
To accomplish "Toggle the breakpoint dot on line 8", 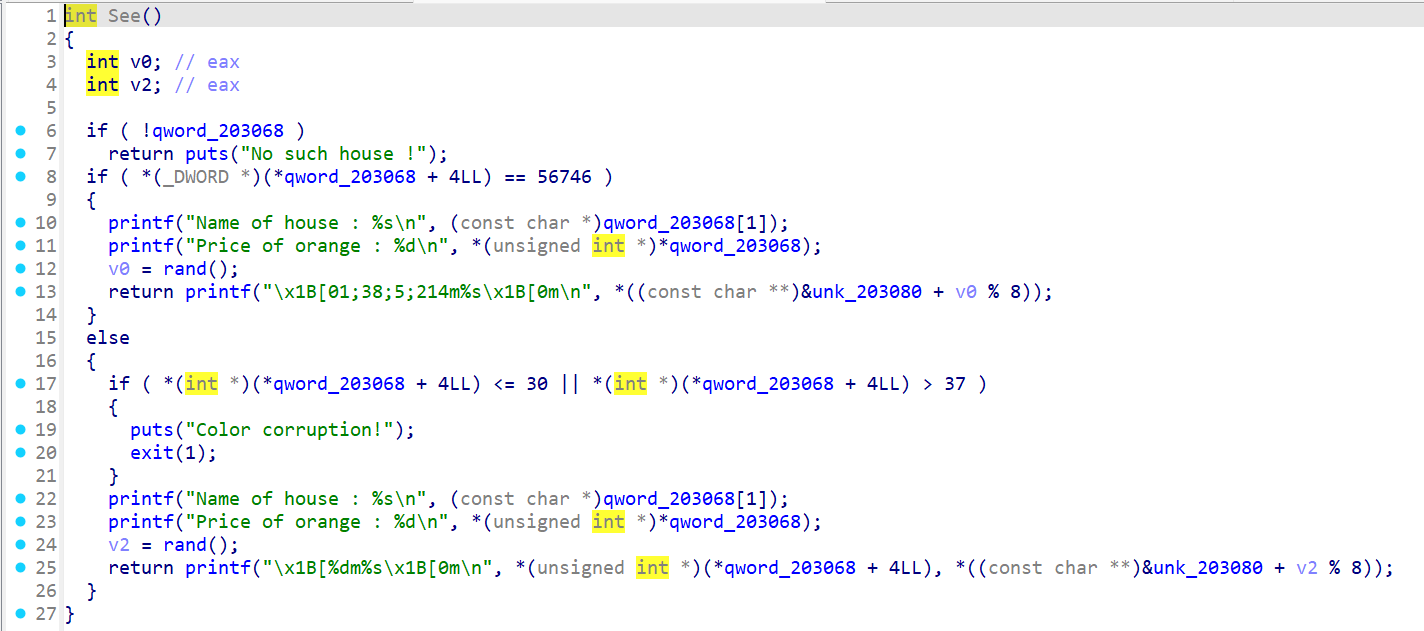I will (x=20, y=177).
